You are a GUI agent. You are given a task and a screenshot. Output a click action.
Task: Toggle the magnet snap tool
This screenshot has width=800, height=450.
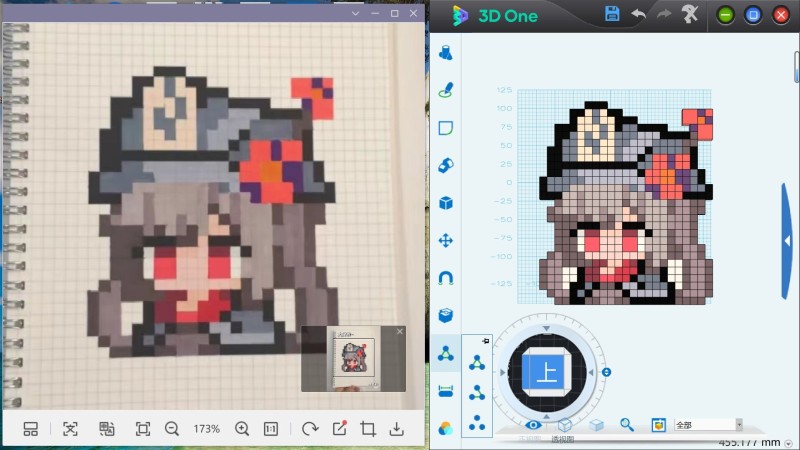445,278
